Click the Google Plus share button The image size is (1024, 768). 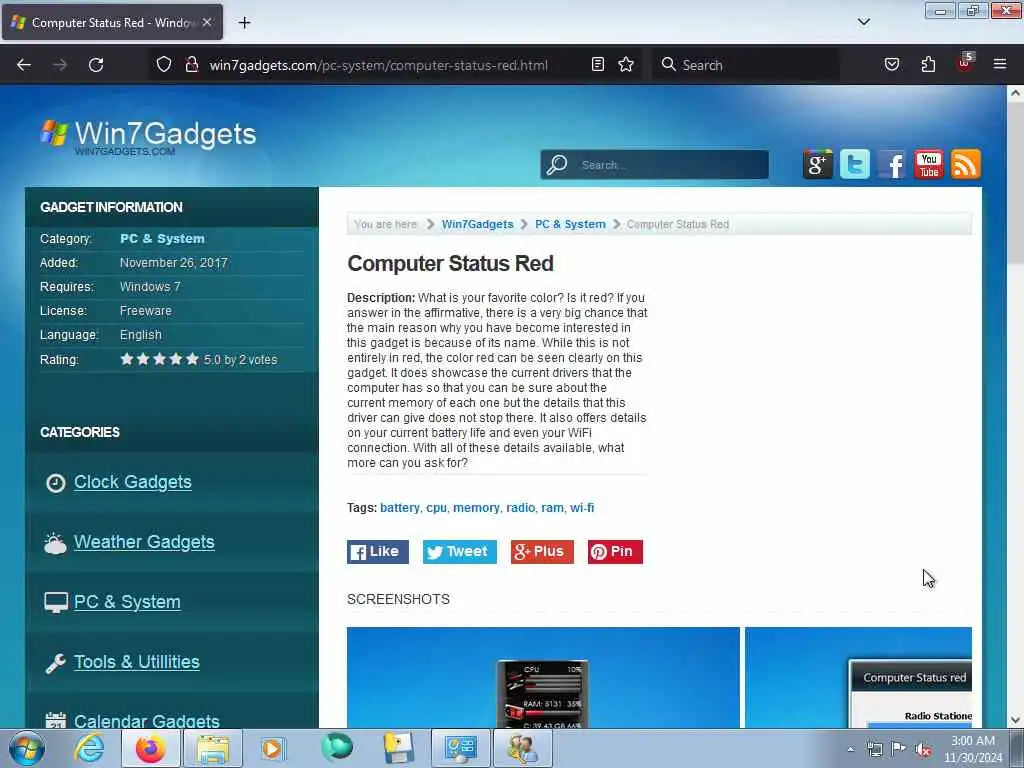coord(542,552)
